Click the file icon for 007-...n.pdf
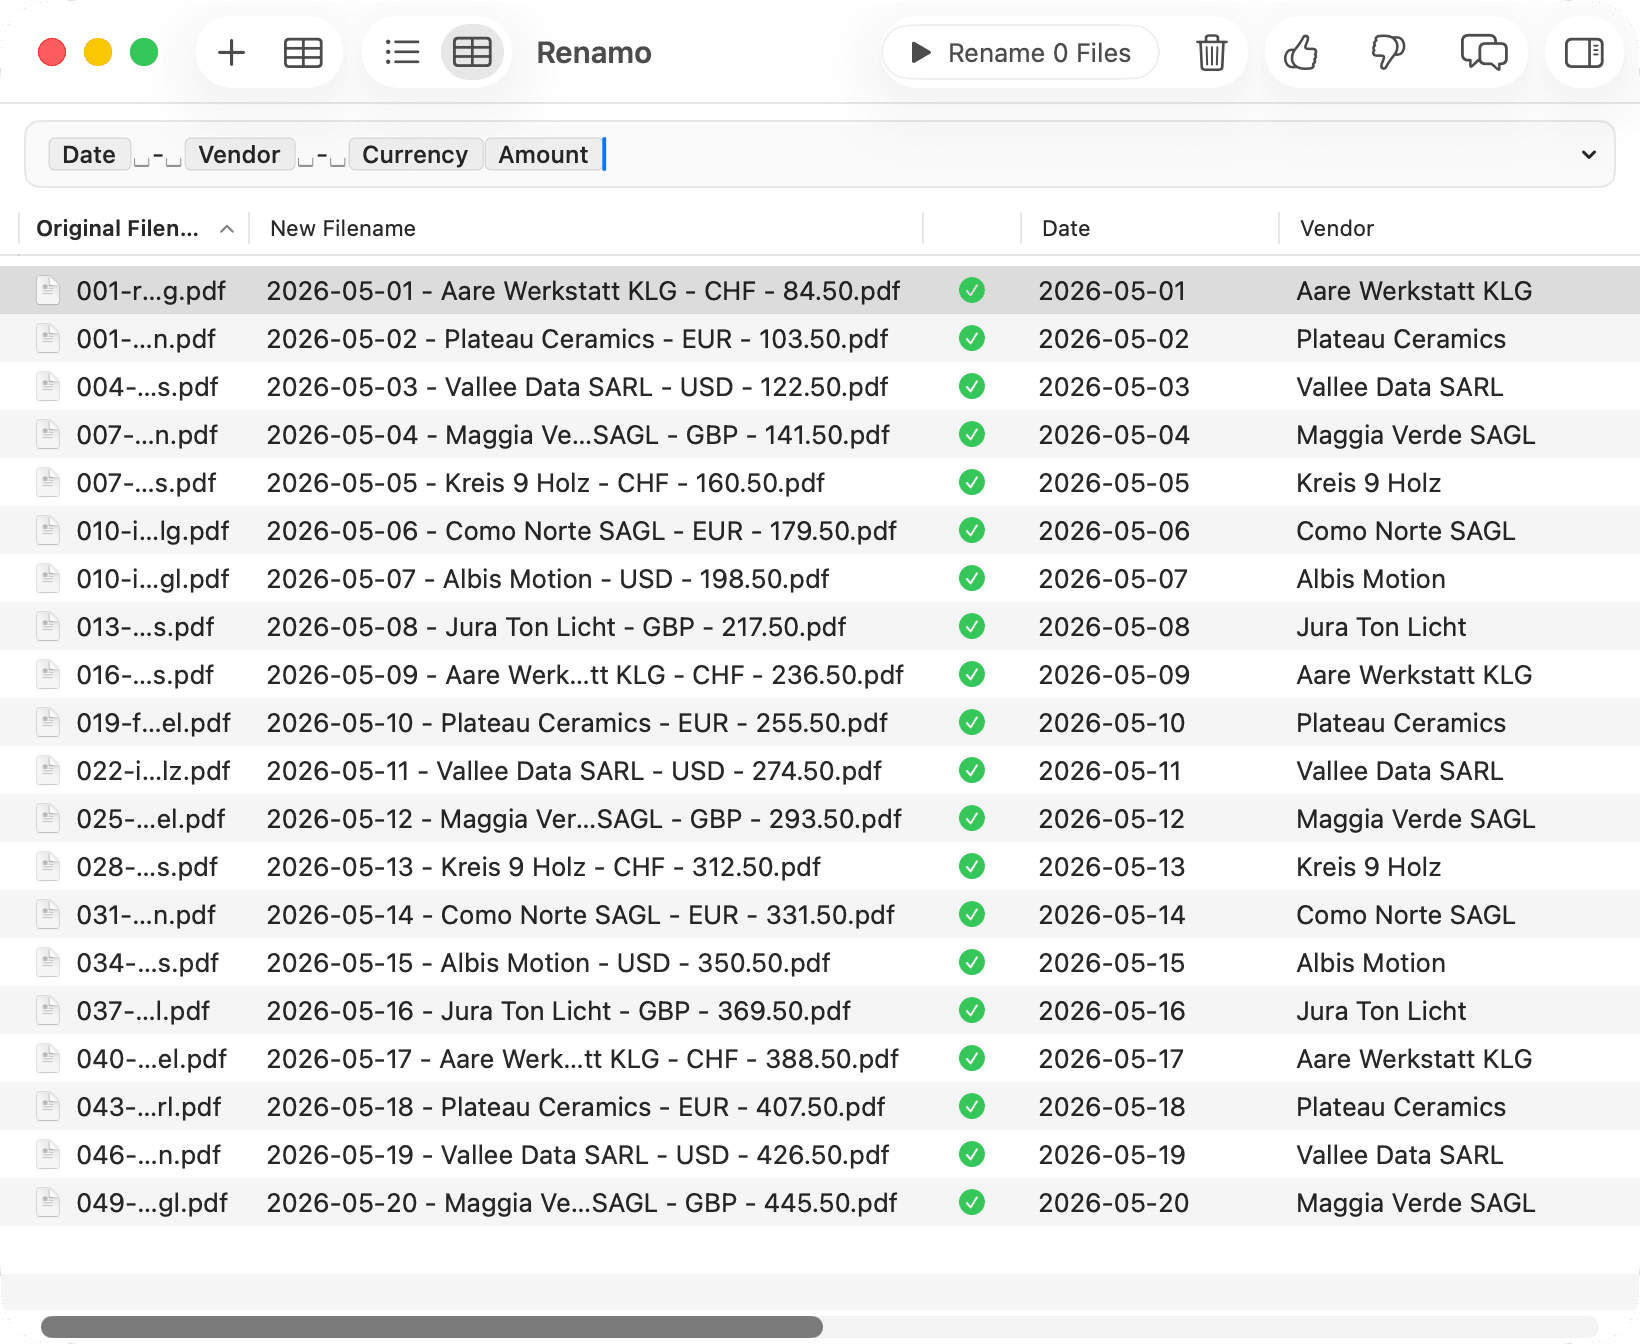This screenshot has width=1640, height=1344. pos(48,435)
